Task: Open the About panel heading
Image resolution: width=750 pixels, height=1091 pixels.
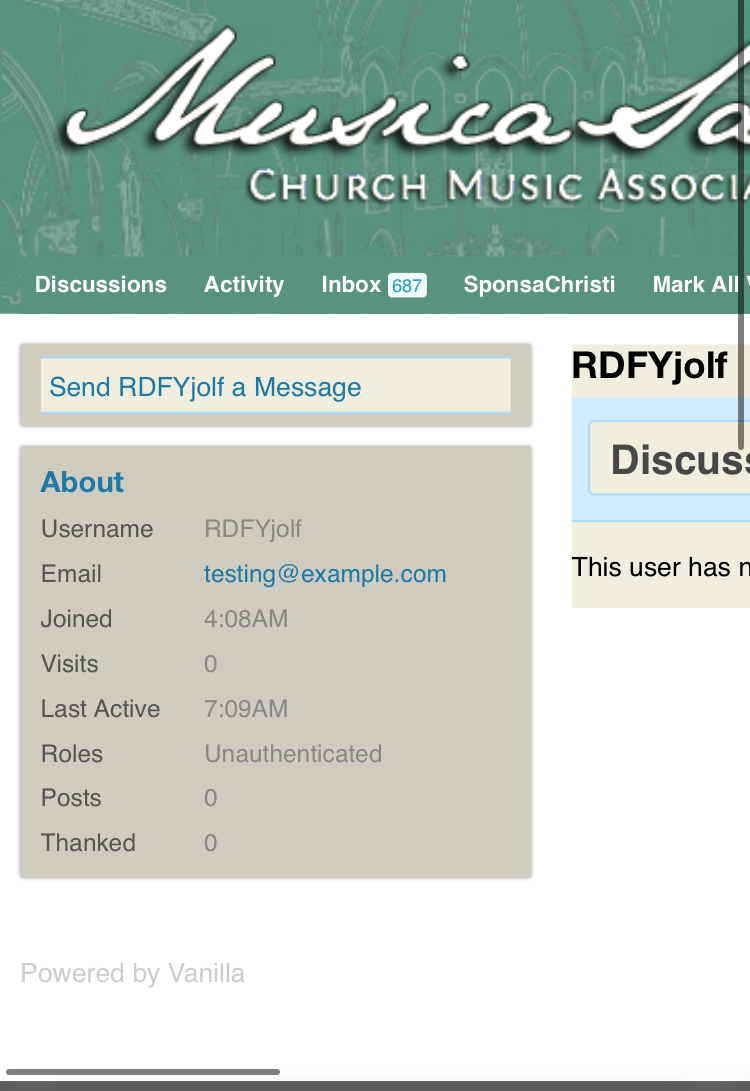Action: pos(82,482)
